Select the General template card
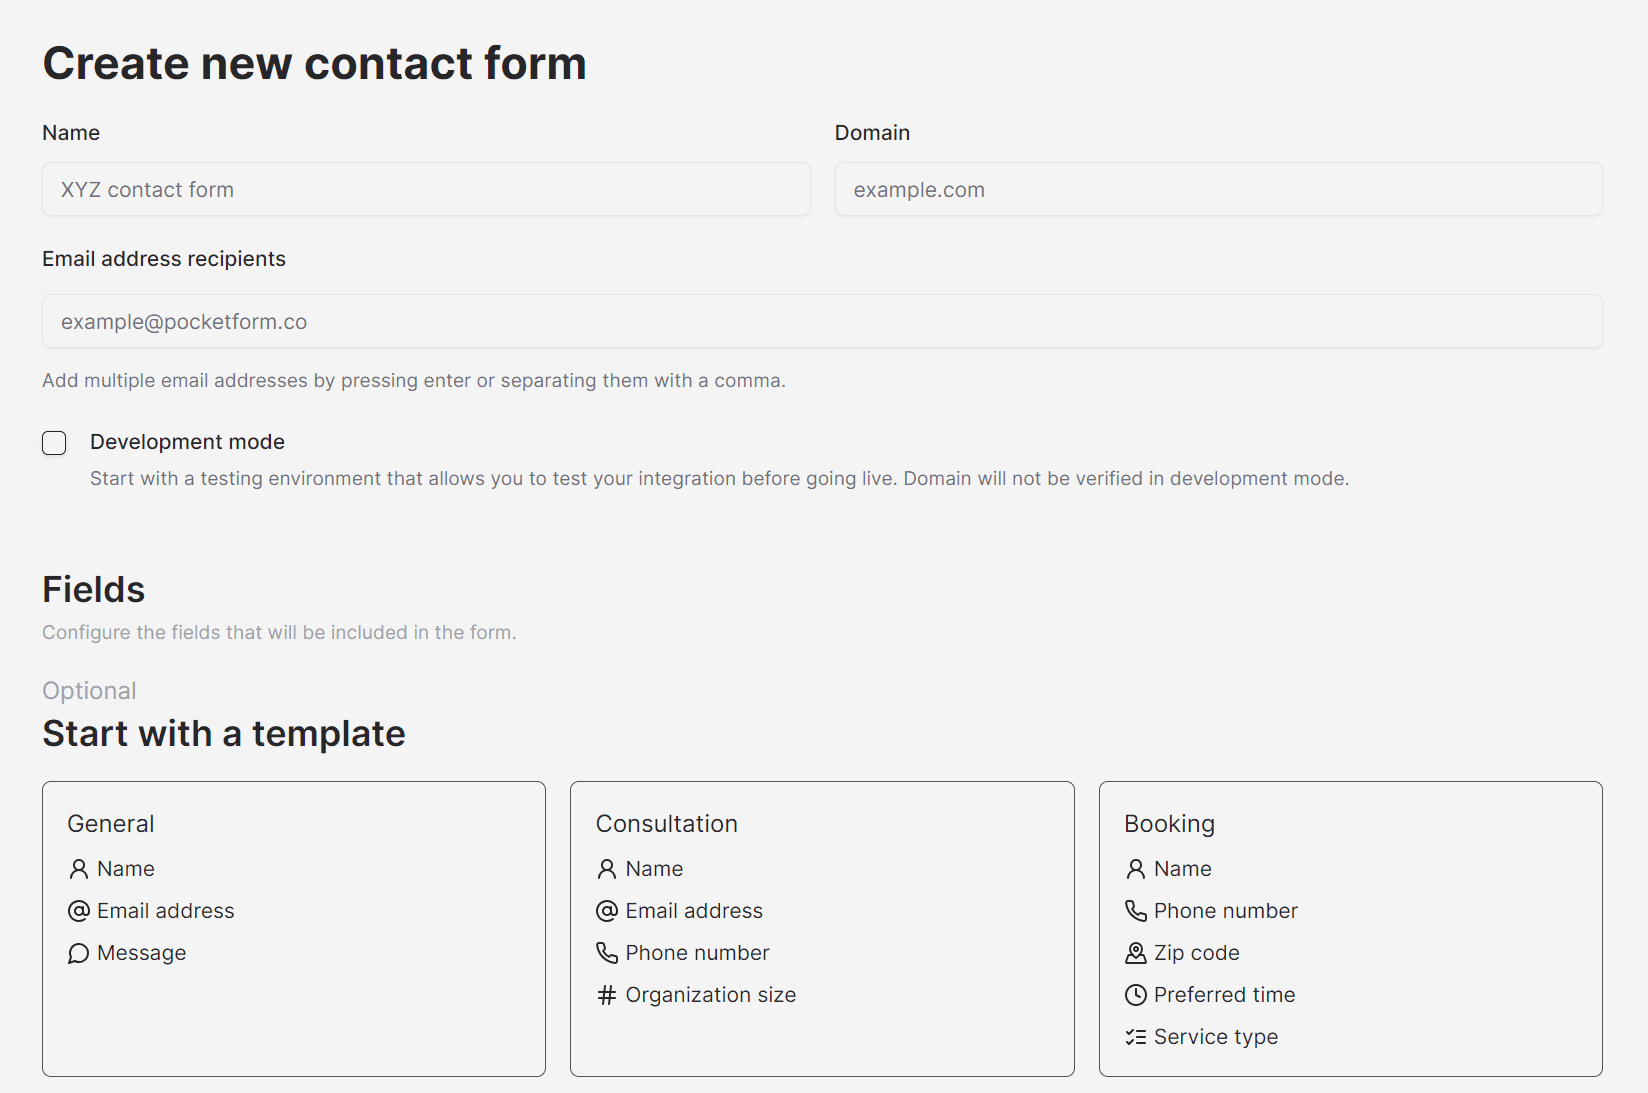 coord(294,929)
